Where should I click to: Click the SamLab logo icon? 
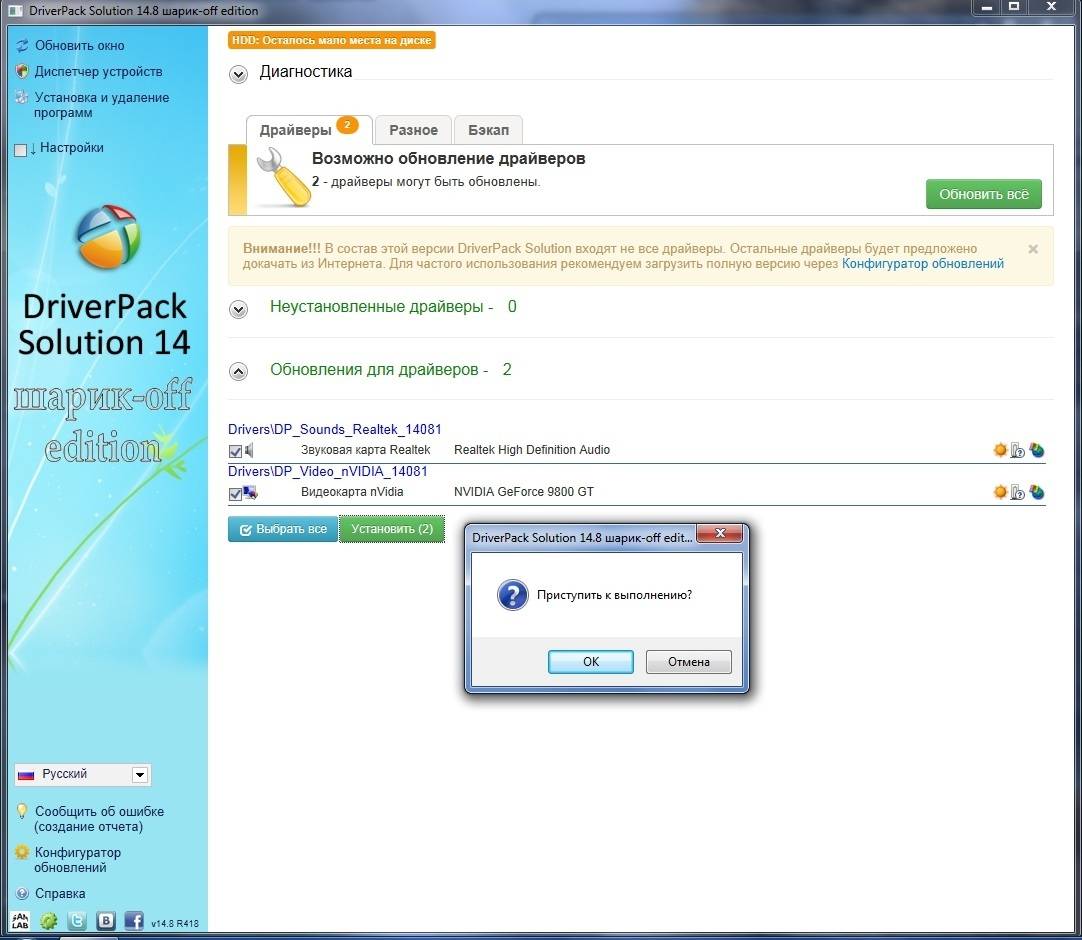[x=21, y=920]
